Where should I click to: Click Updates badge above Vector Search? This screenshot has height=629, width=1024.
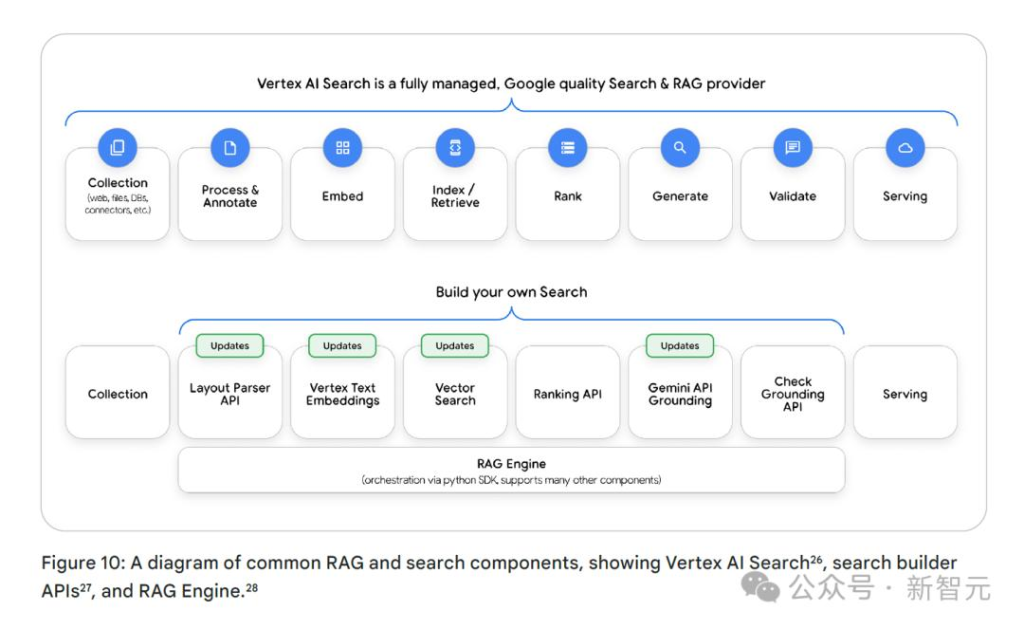(455, 346)
